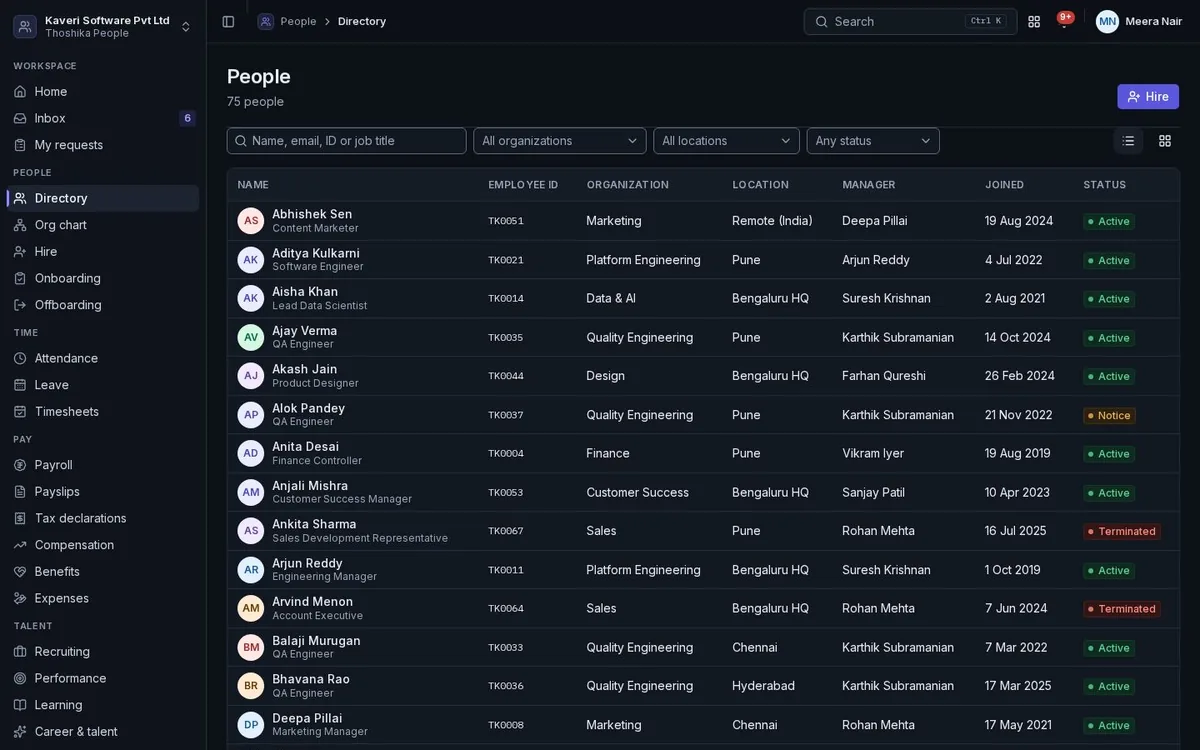Open the Meera Nair user menu

[1139, 21]
